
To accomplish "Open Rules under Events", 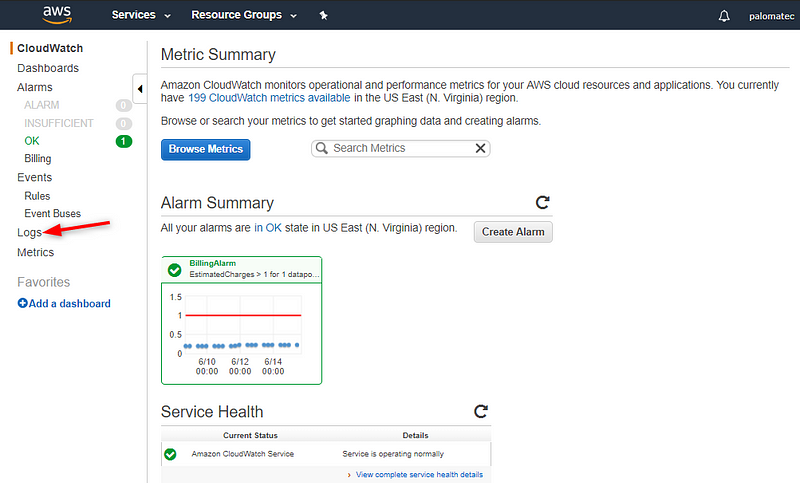I will [x=37, y=196].
